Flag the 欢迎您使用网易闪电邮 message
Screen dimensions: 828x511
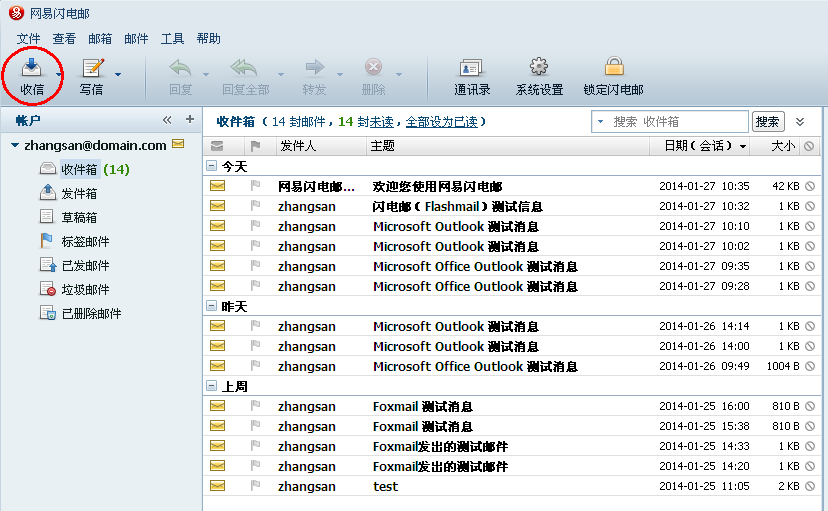[x=256, y=186]
